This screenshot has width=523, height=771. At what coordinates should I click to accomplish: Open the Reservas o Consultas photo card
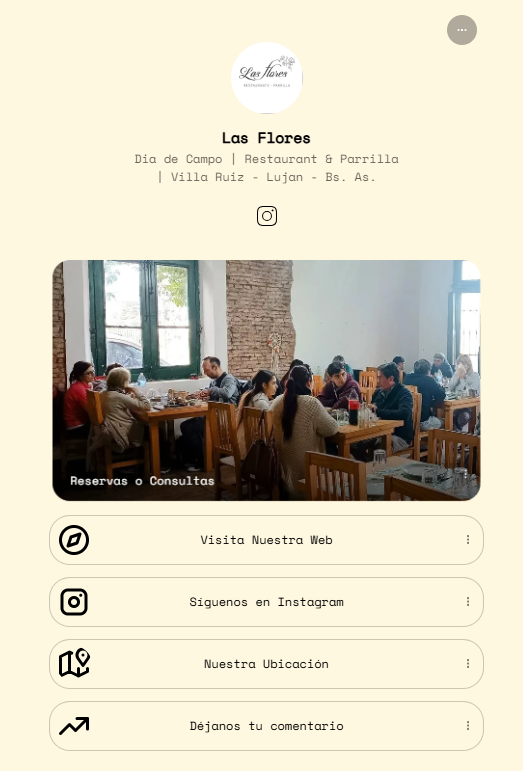click(x=266, y=380)
